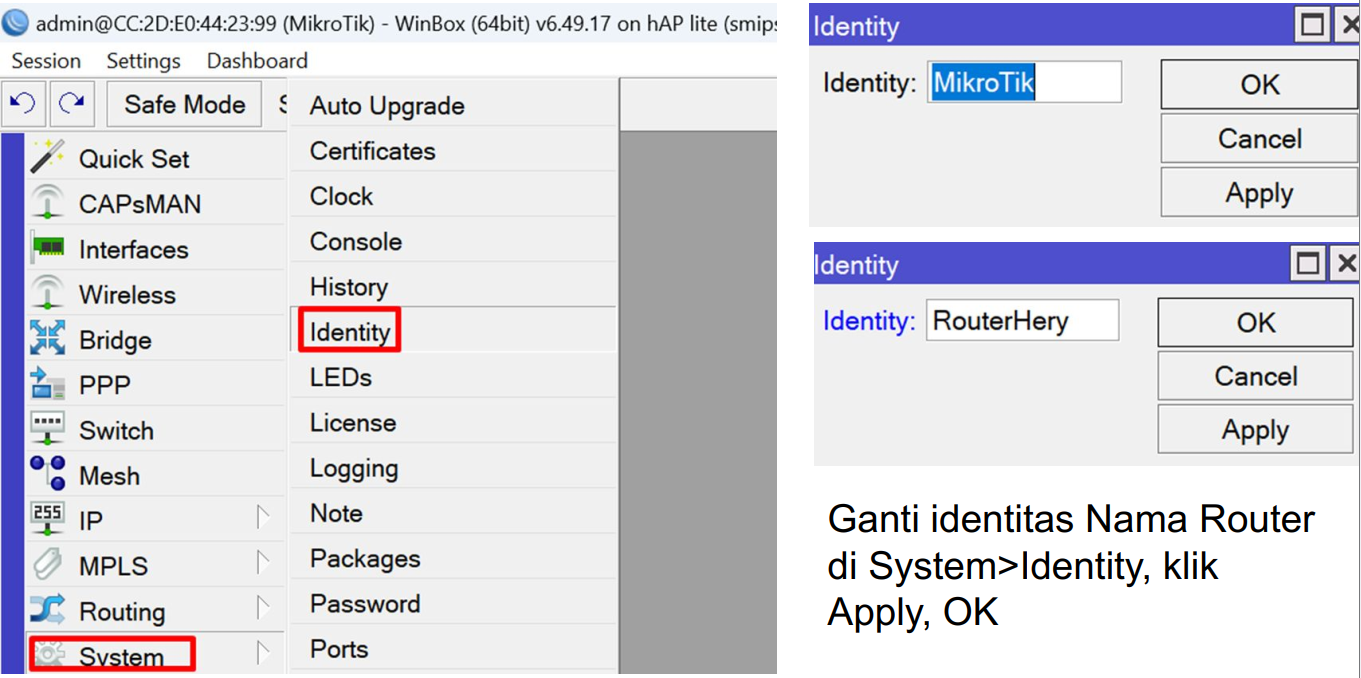Expand the Routing submenu arrow

[x=263, y=610]
